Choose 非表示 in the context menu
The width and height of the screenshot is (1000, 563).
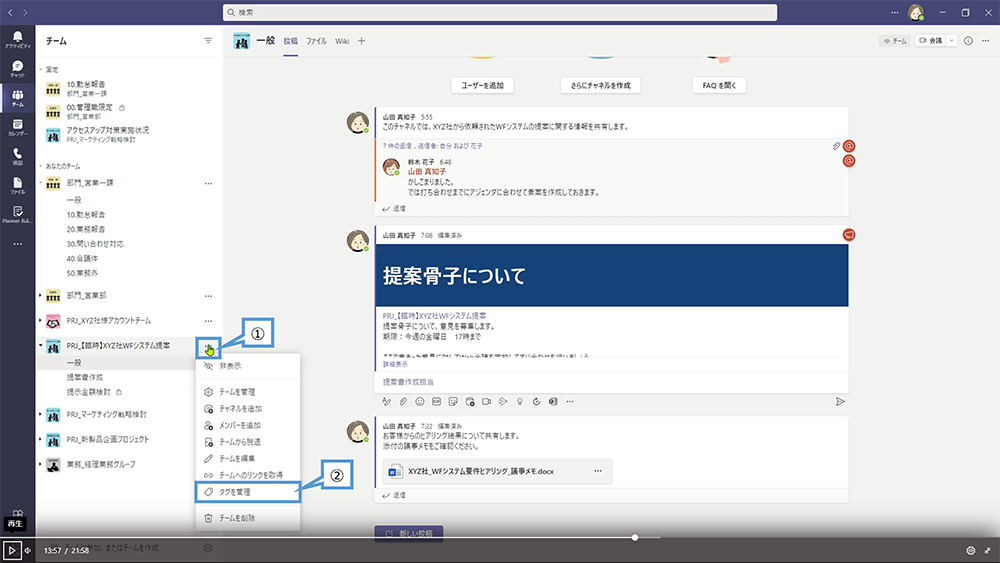coord(247,366)
